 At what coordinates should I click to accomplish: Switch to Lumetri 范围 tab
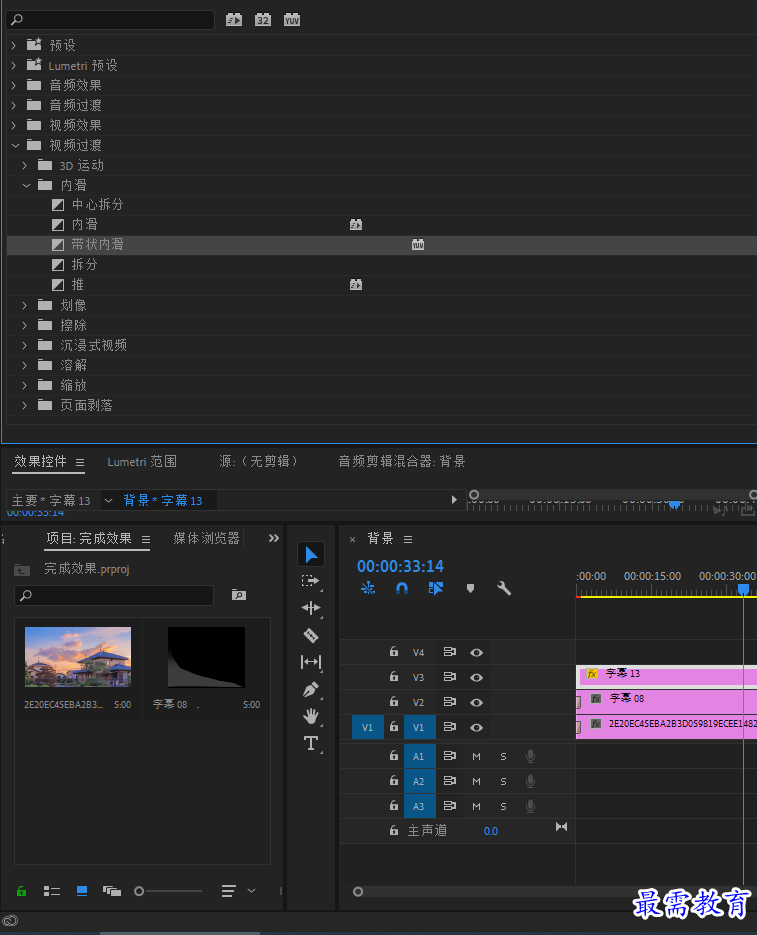[142, 462]
